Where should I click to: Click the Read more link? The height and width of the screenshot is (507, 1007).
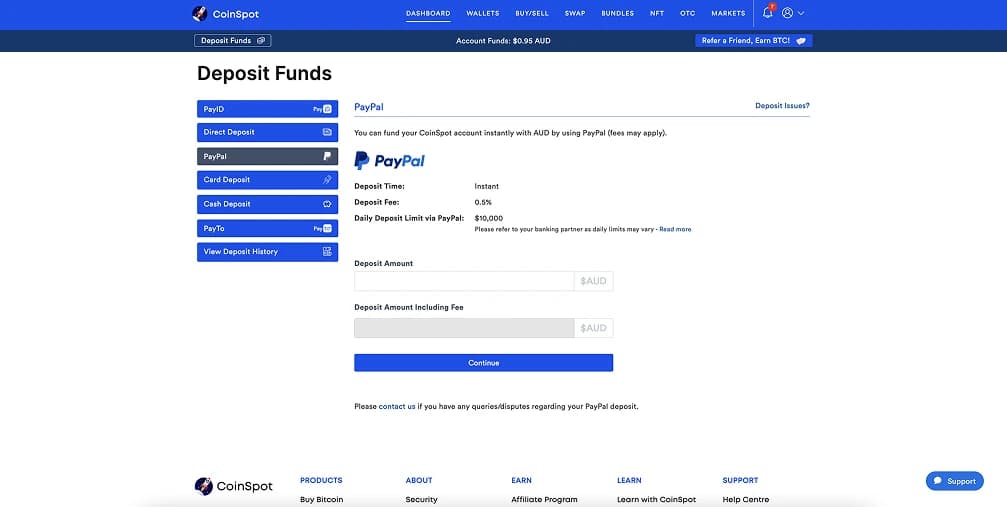click(x=675, y=229)
